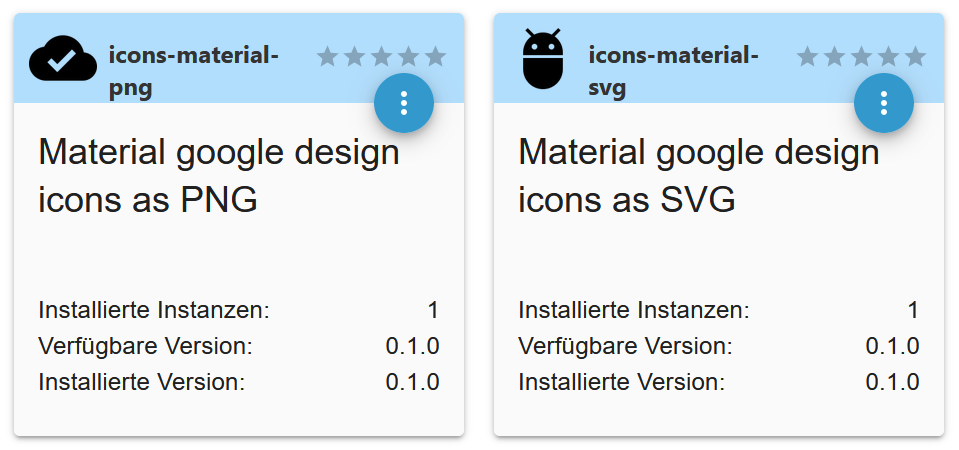Viewport: 959px width, 450px height.
Task: Click the "Material google design icons as PNG" description
Action: point(218,176)
